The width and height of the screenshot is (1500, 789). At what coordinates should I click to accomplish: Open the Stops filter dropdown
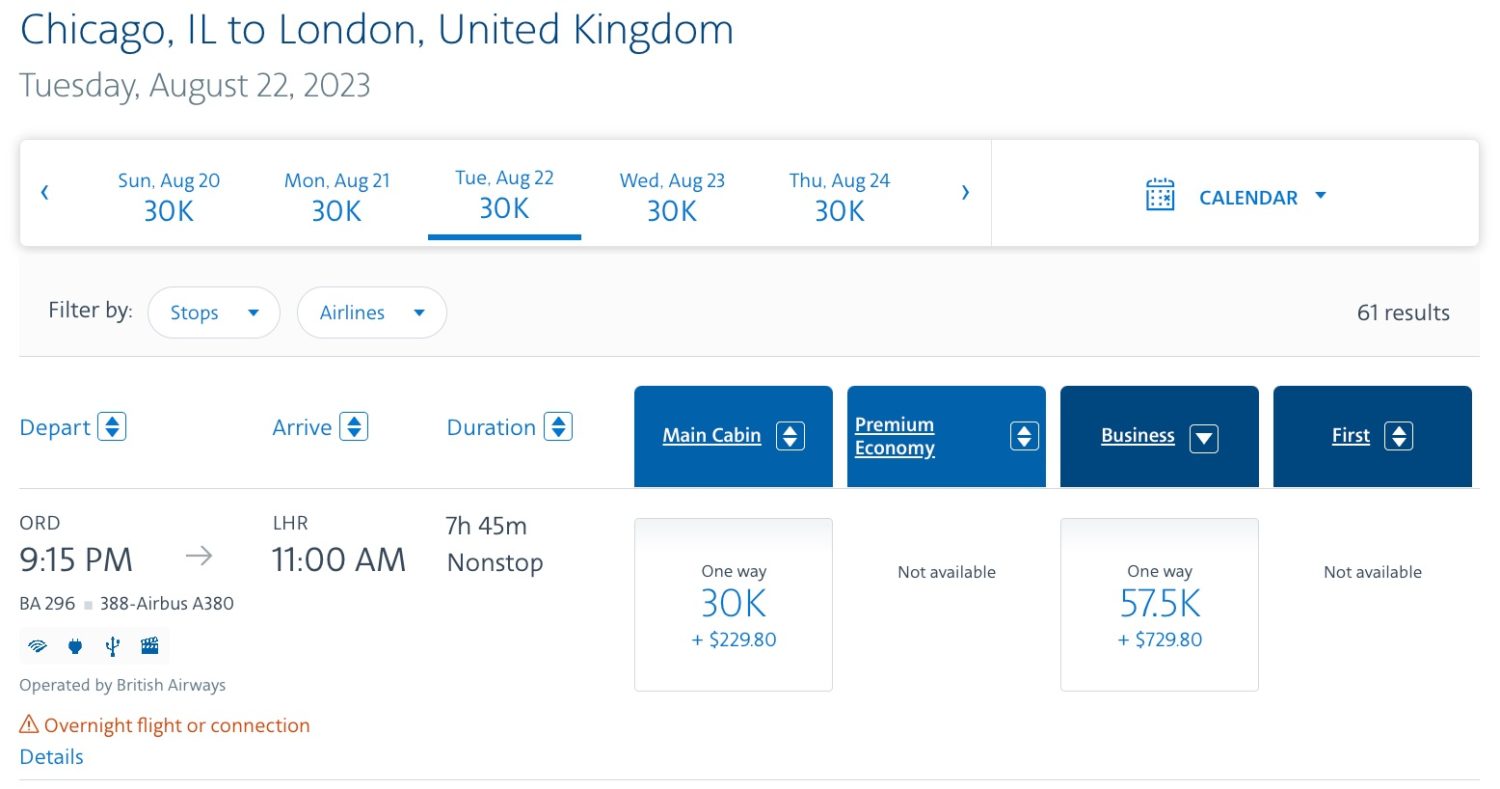(x=213, y=312)
